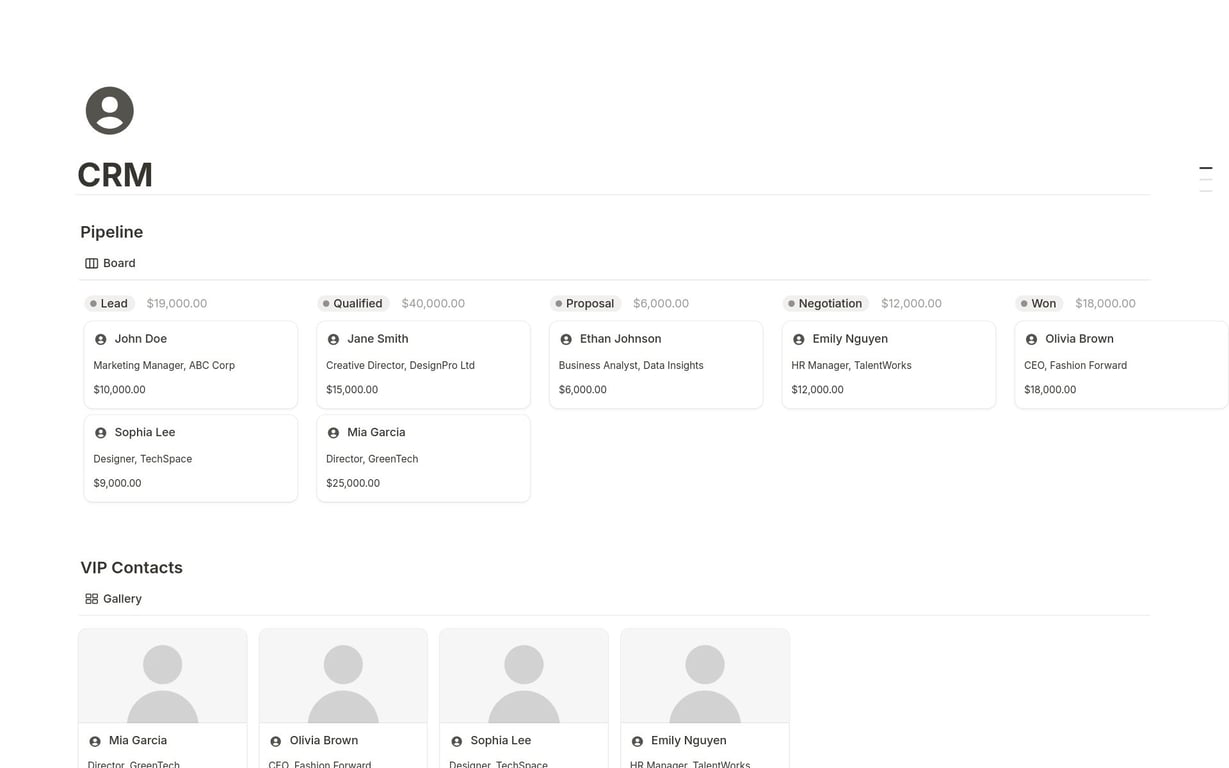Open Mia Garcia's gallery avatar thumbnail
1229x768 pixels.
[163, 676]
